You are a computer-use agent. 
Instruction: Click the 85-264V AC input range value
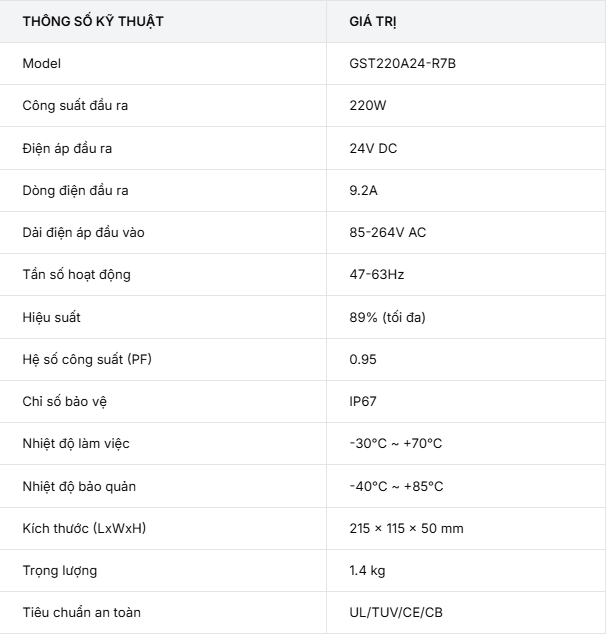click(388, 232)
